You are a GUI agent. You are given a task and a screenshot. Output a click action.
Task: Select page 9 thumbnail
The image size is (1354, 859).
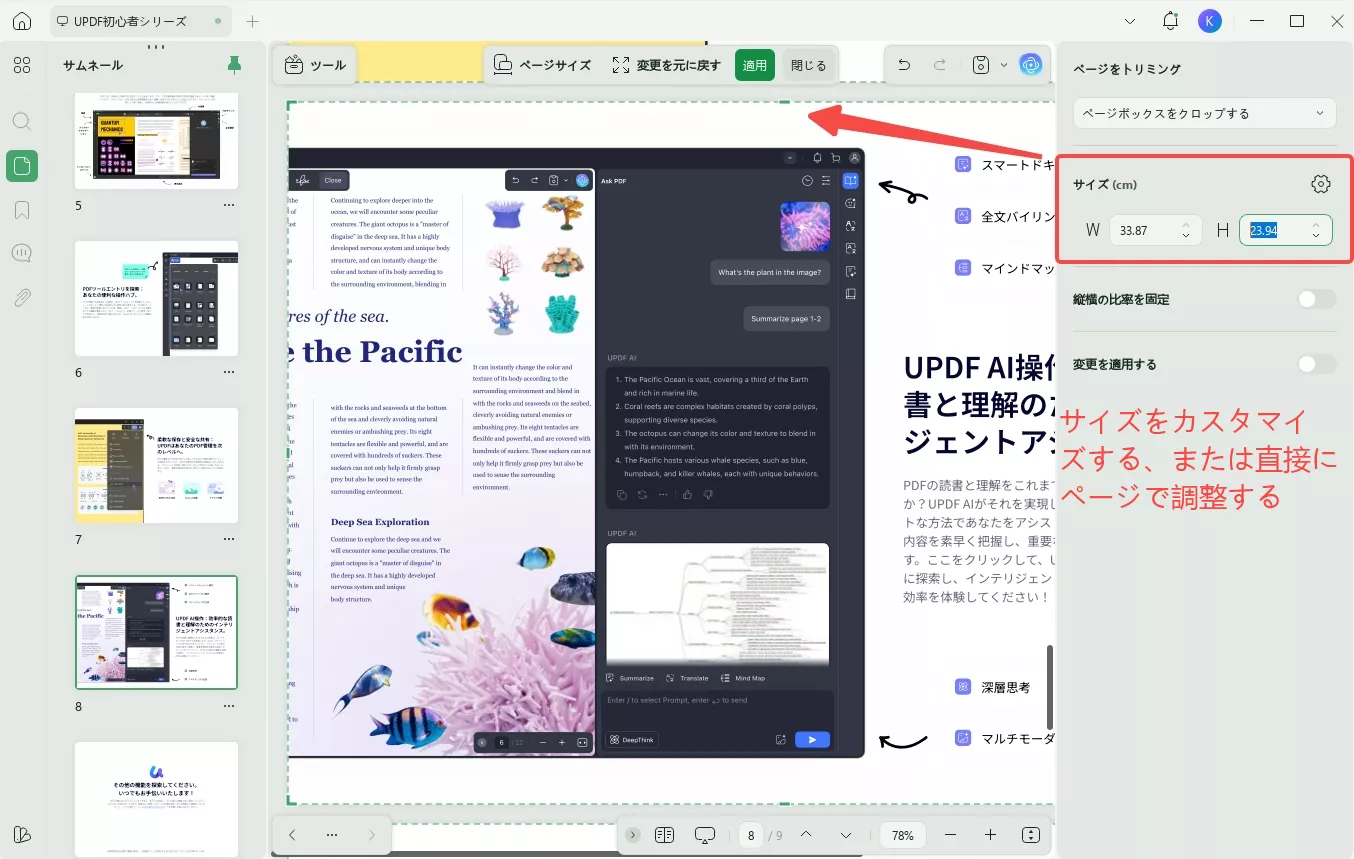click(x=157, y=799)
